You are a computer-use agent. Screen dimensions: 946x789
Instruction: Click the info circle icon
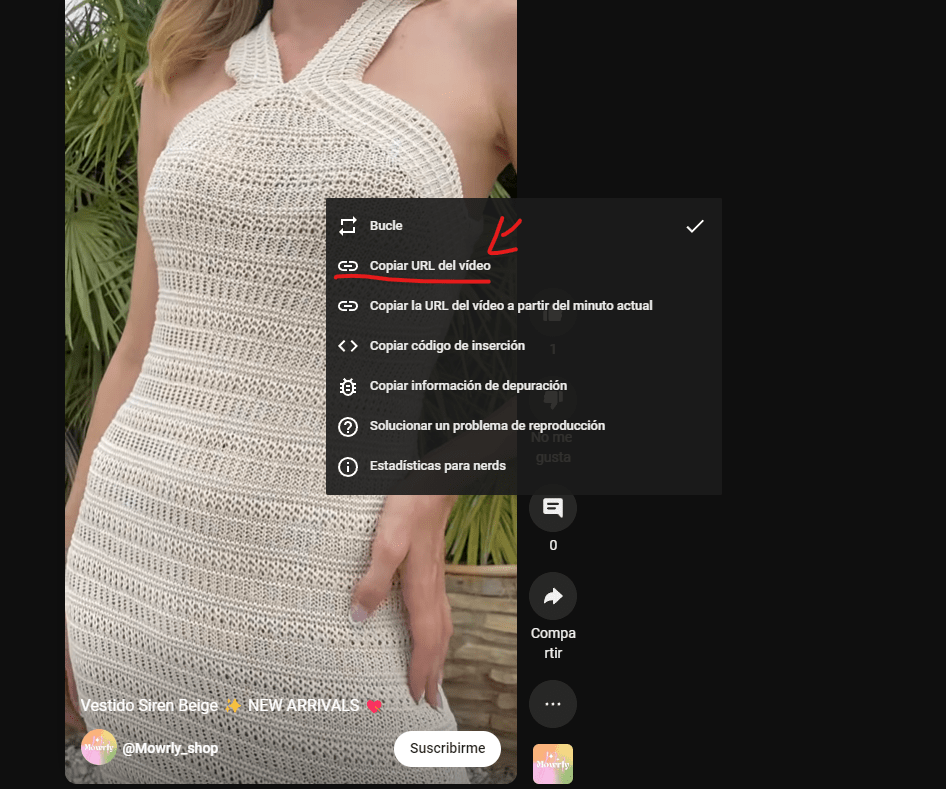(x=348, y=466)
